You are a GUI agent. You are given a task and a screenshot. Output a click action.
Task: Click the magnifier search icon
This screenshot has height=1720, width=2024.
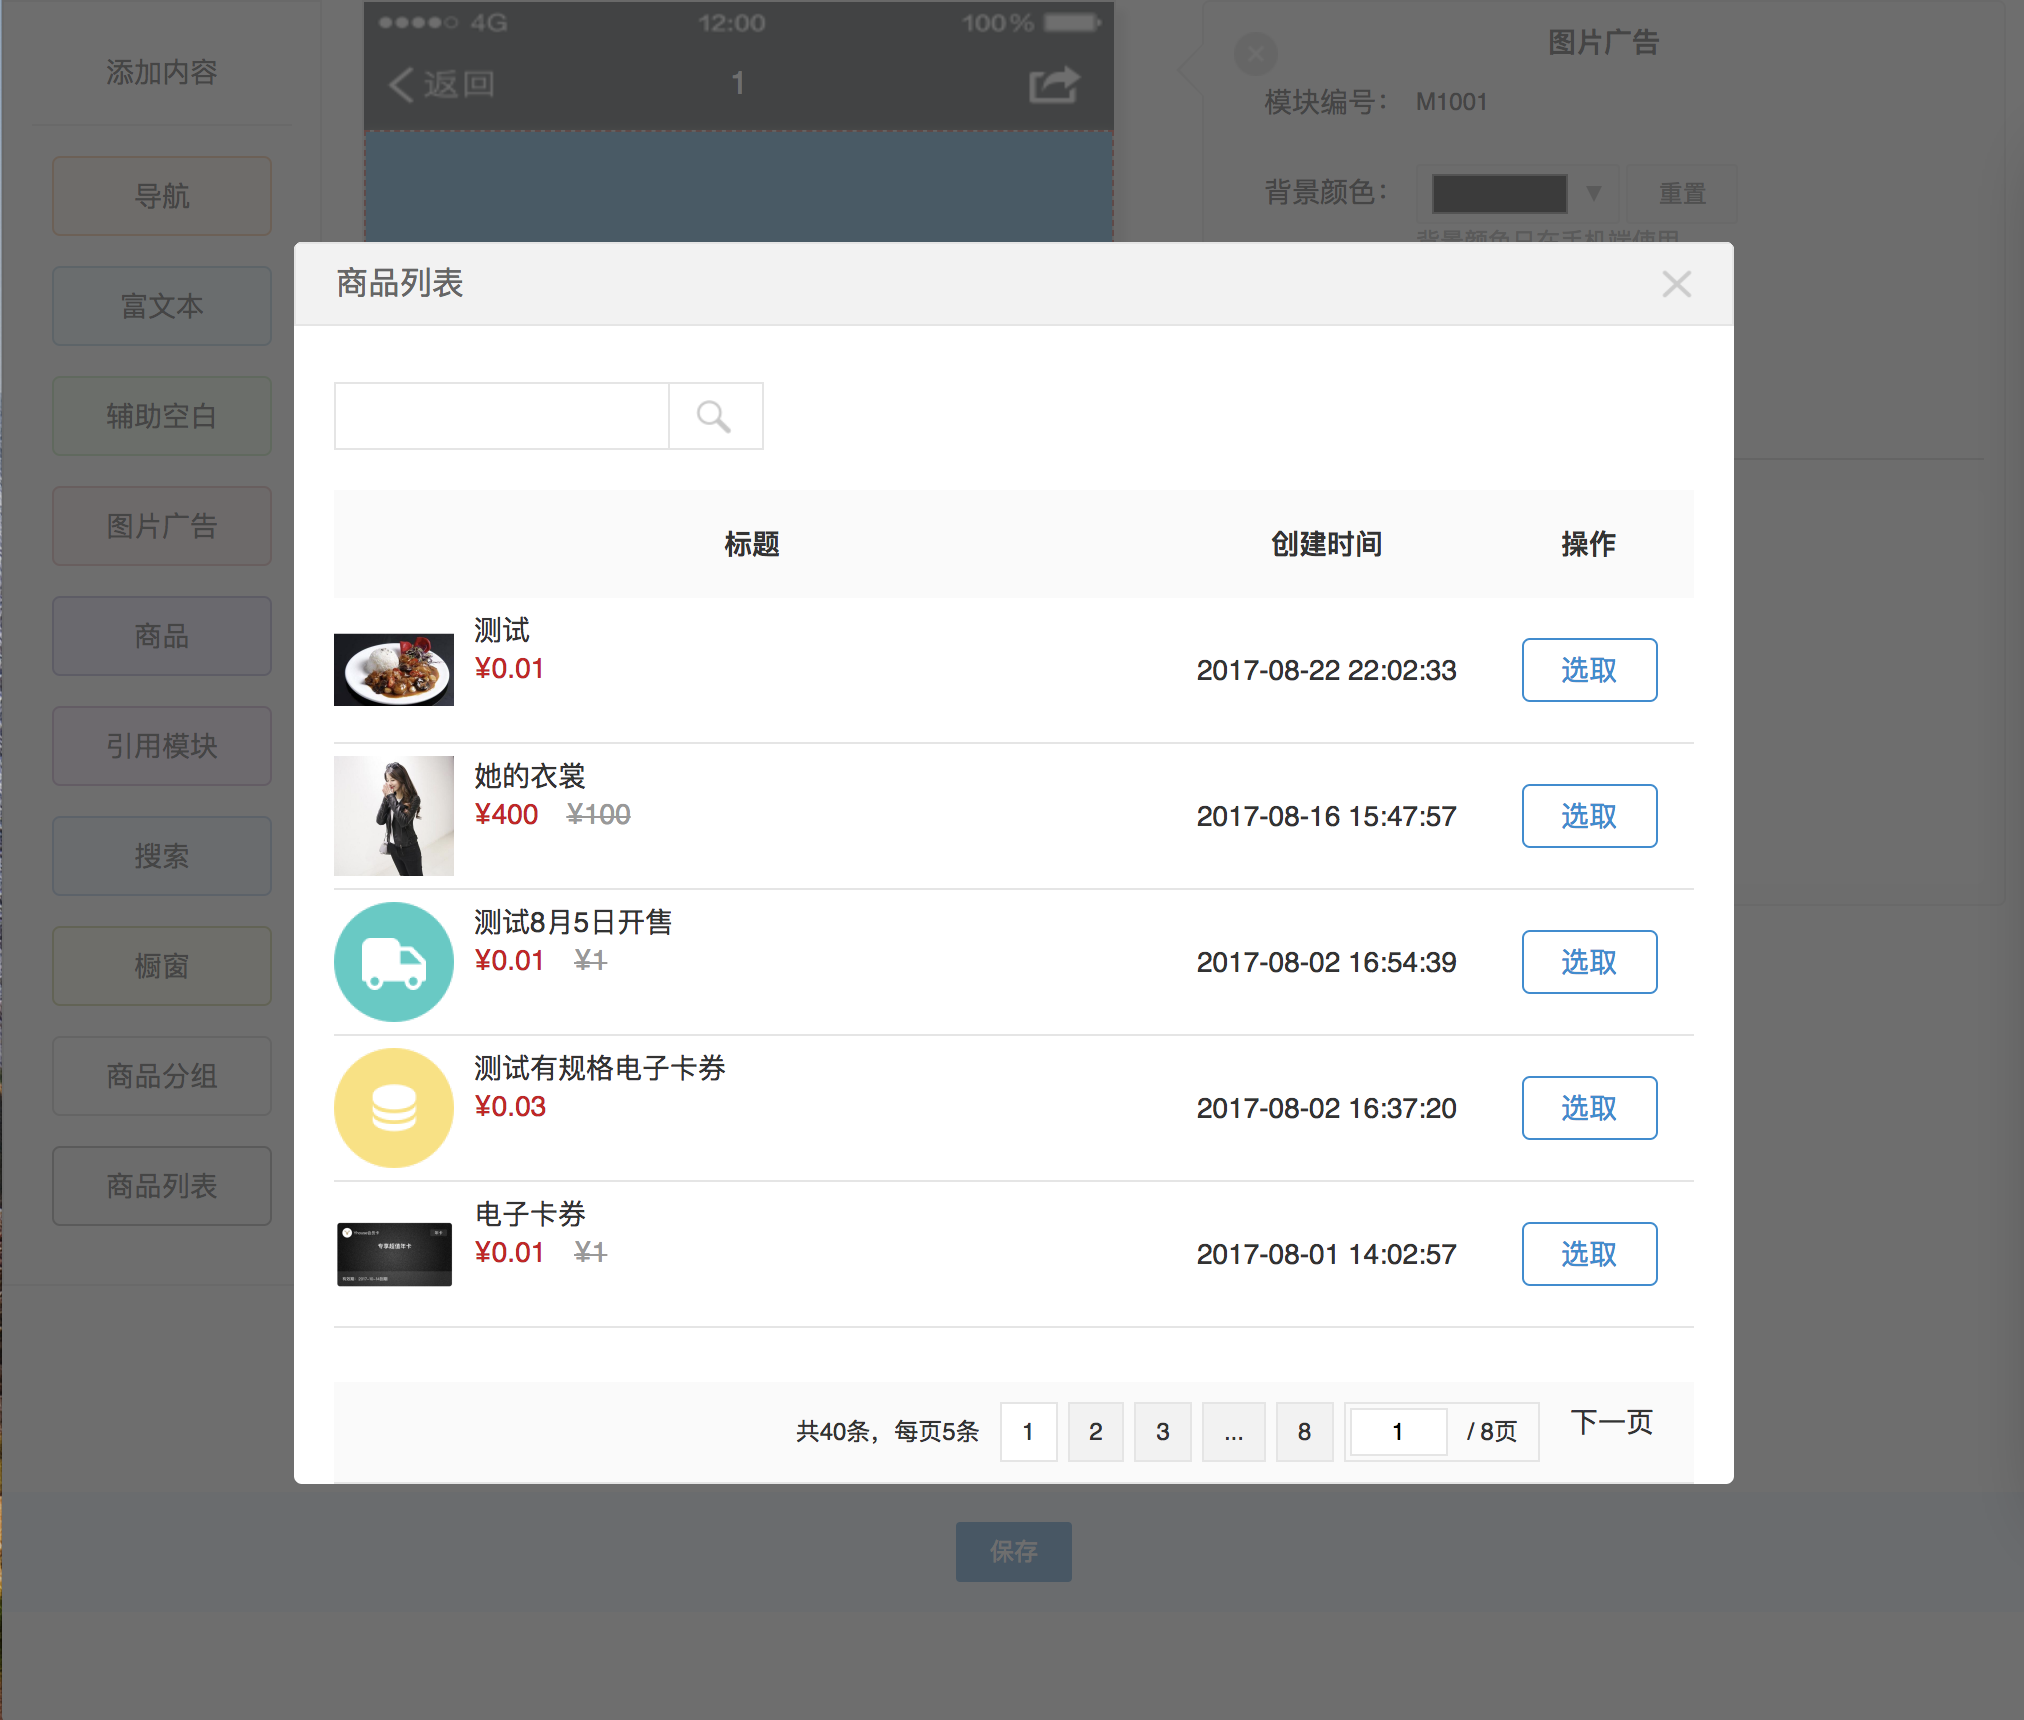coord(714,416)
